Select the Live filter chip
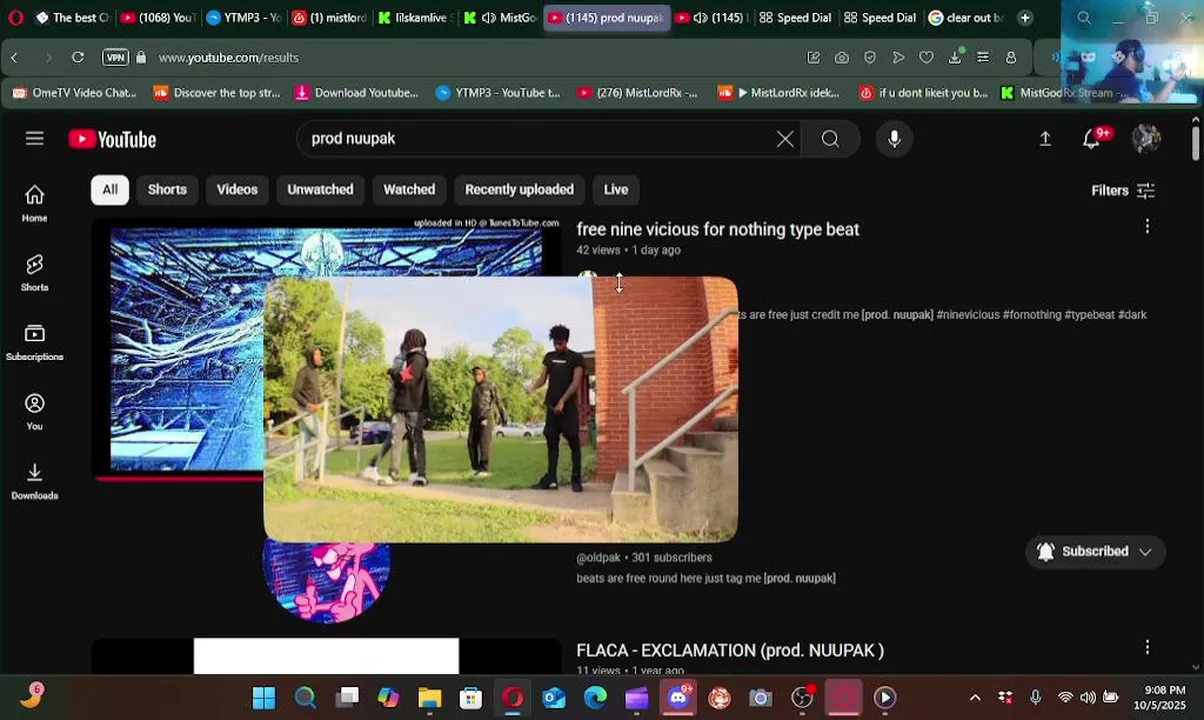The height and width of the screenshot is (720, 1204). point(616,189)
